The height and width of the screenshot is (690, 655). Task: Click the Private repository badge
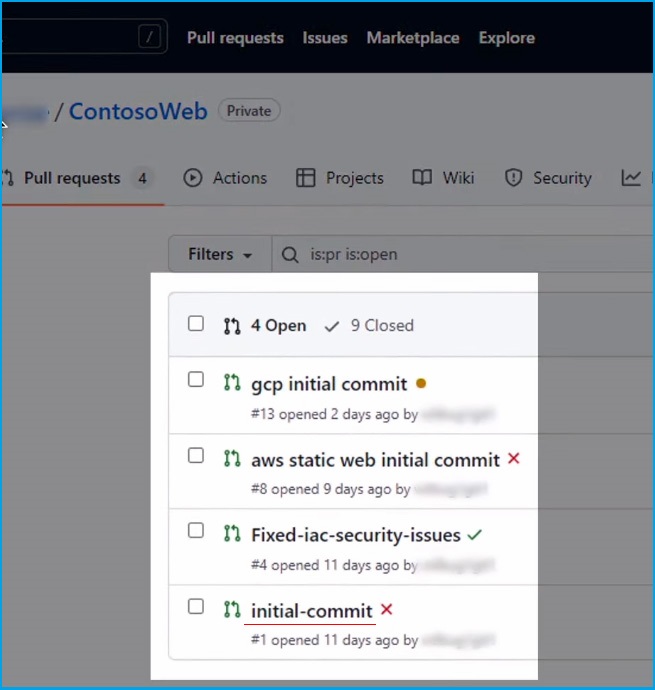[249, 111]
